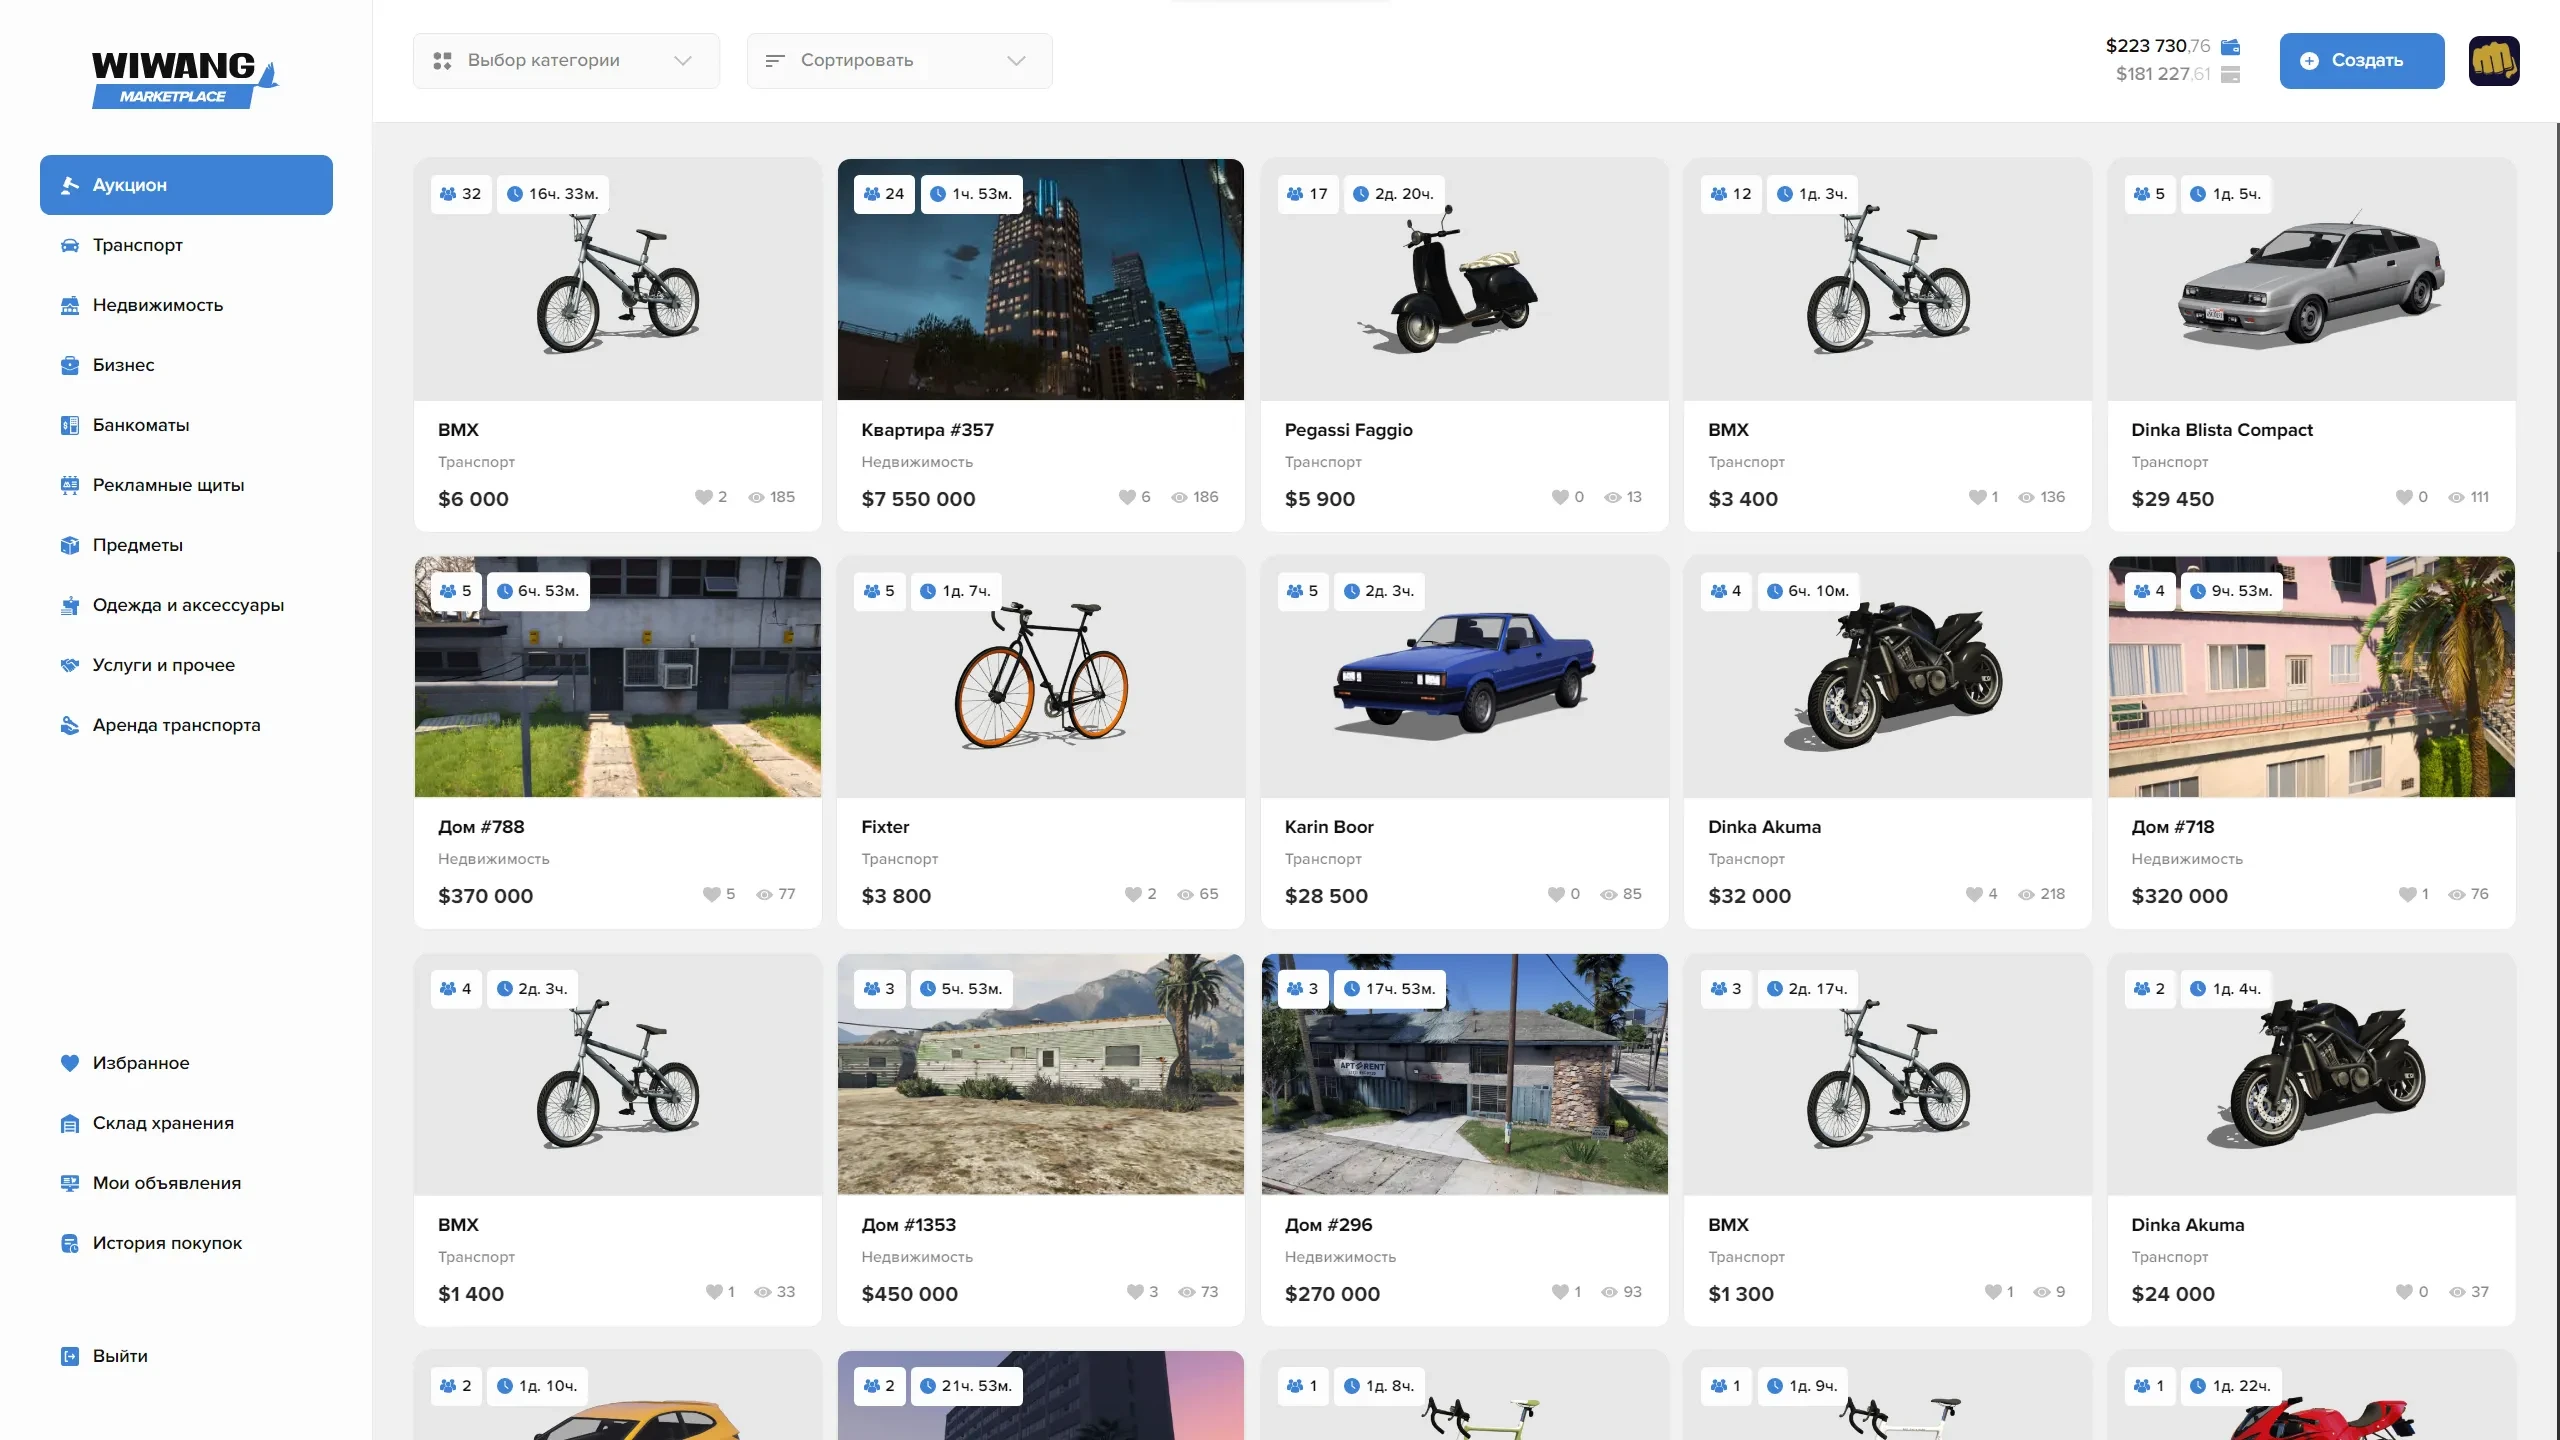
Task: Click the История покупок icon
Action: 70,1243
